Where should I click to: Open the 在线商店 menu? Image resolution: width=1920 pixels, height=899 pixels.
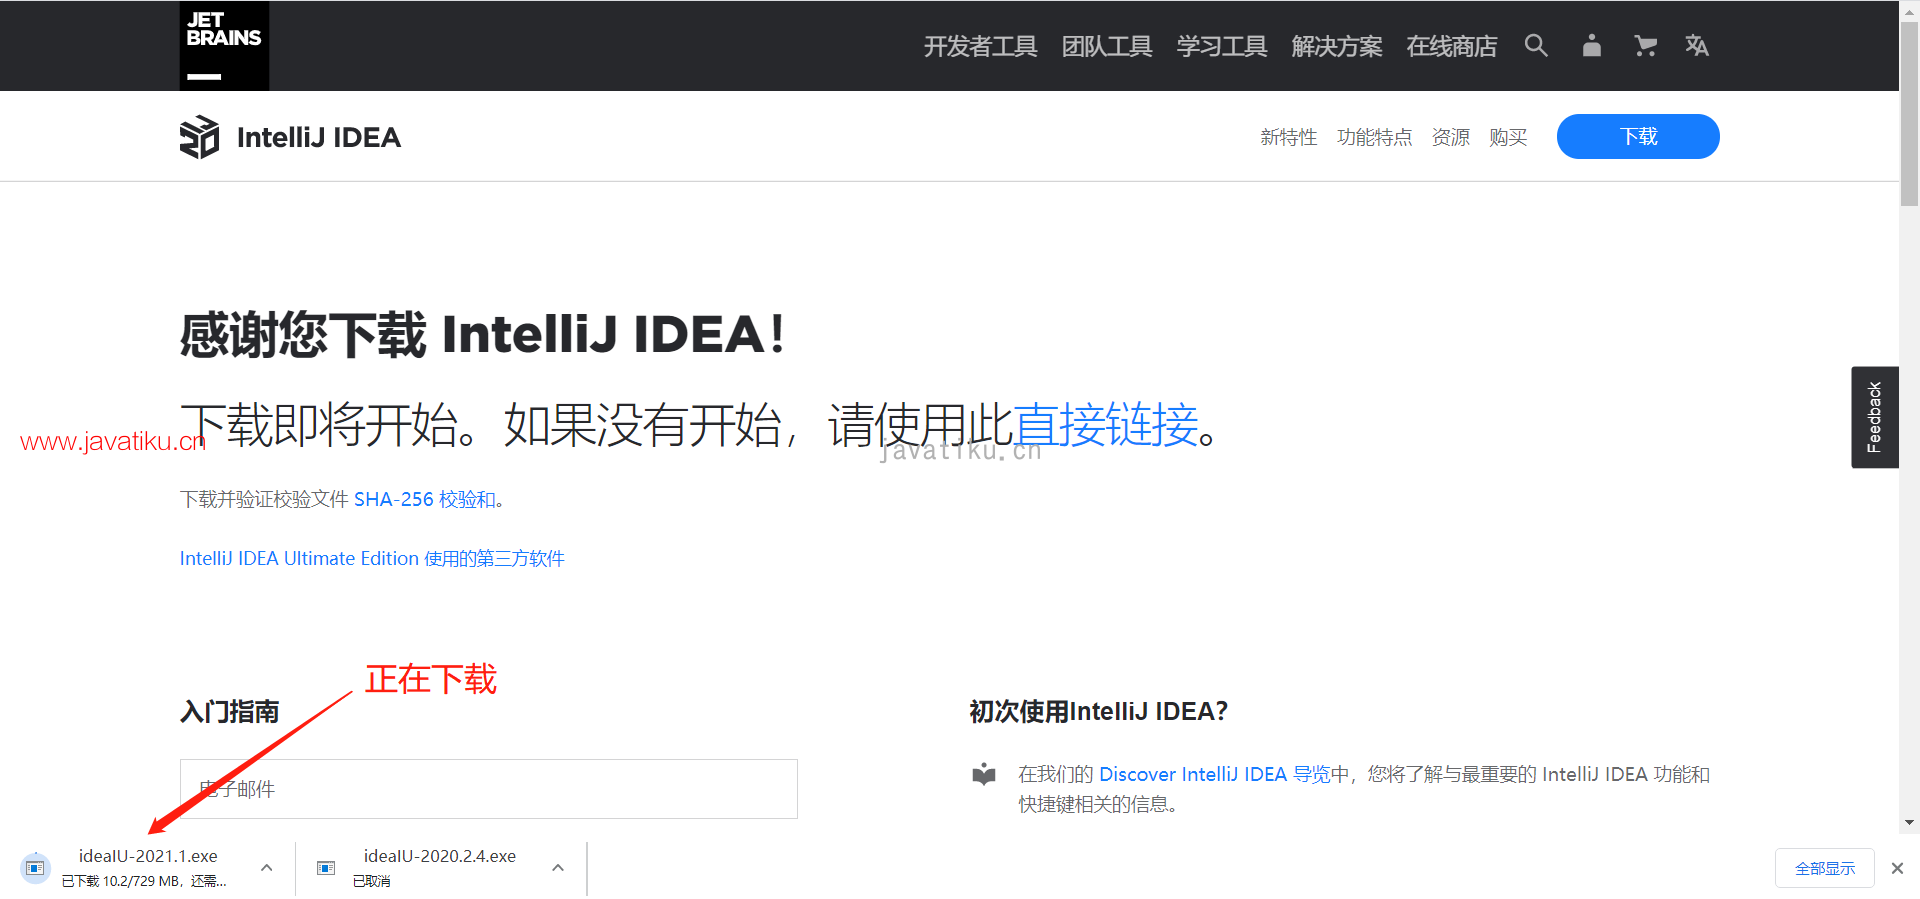[x=1452, y=46]
